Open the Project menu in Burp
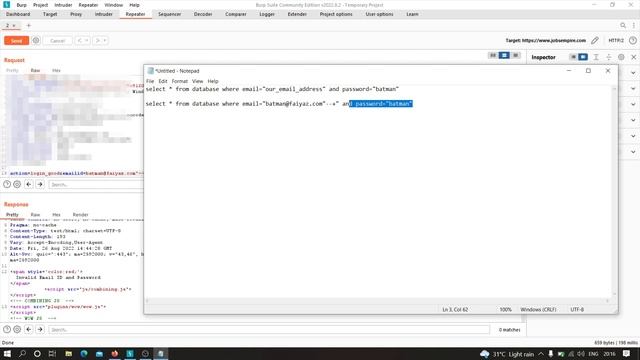The image size is (640, 360). (x=40, y=5)
